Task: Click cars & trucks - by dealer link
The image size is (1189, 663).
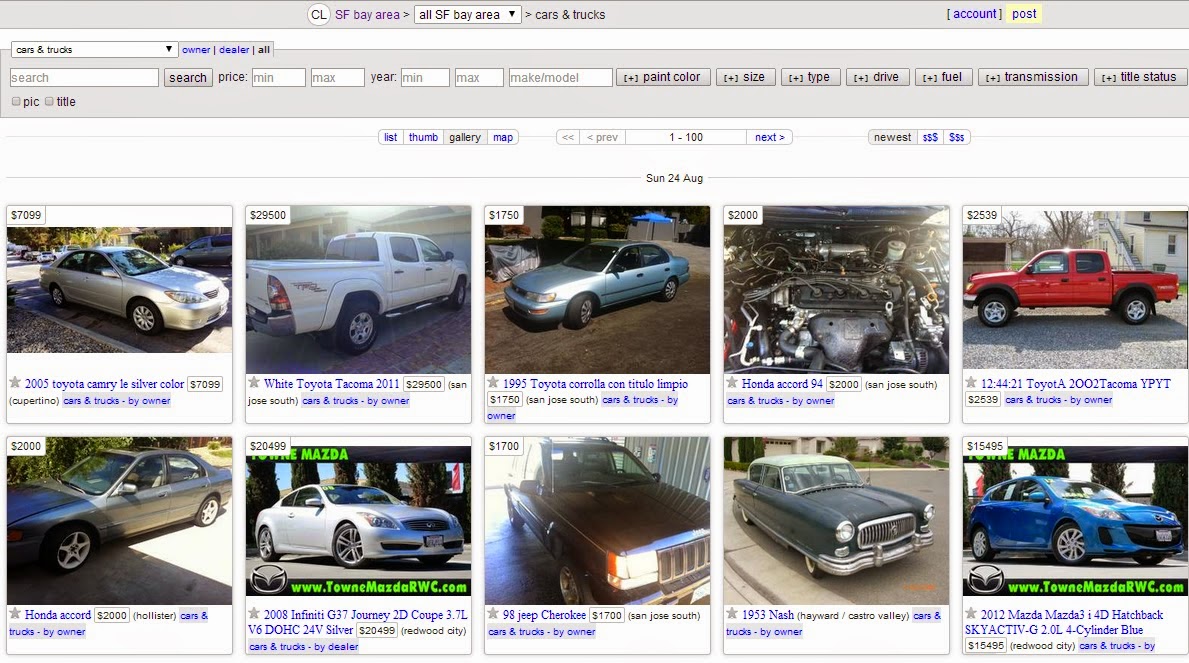Action: click(x=303, y=646)
